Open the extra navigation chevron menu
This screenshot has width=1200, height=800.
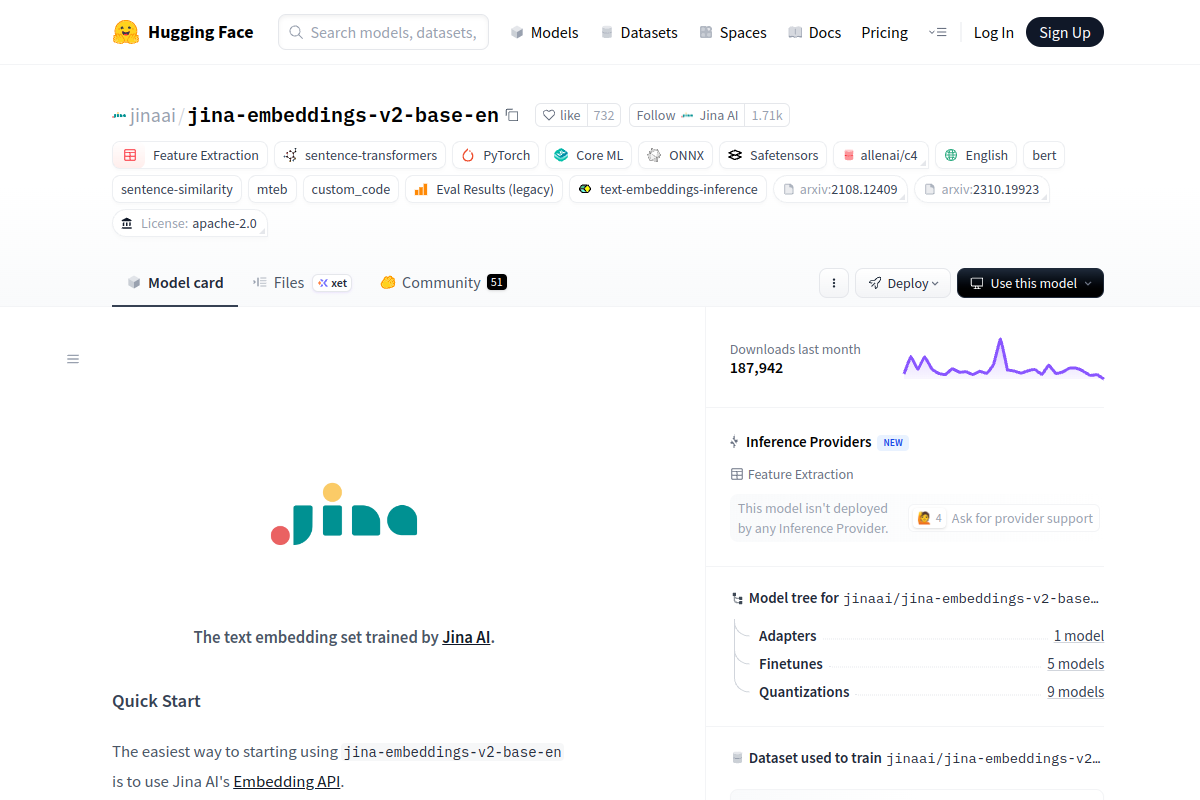938,32
